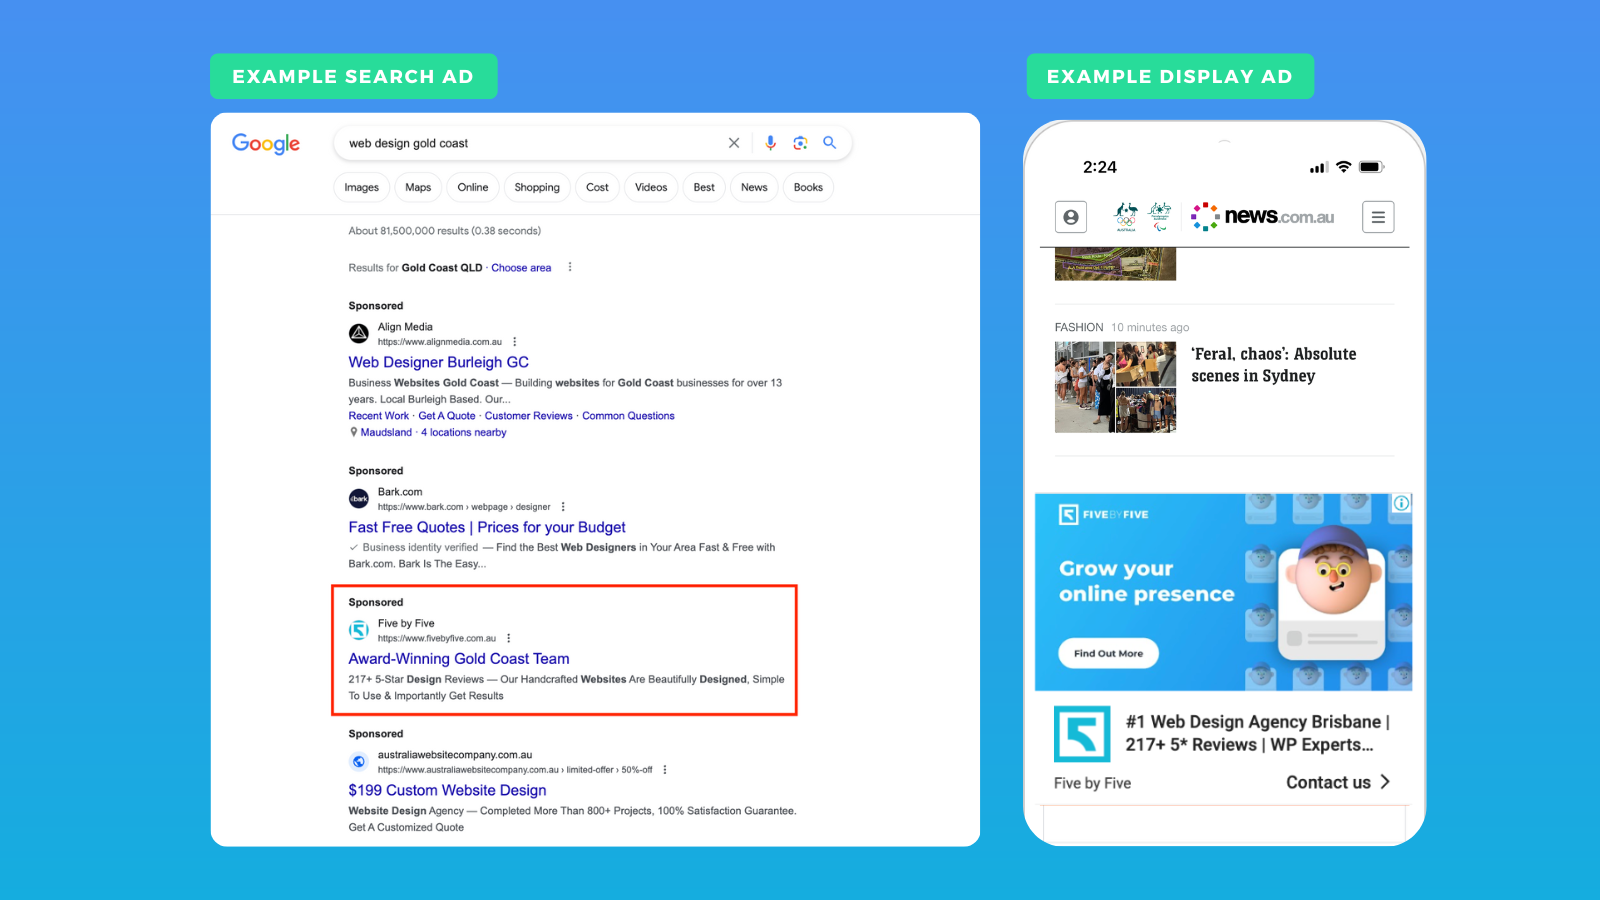
Task: Click the chevron next to Contact us
Action: [x=1385, y=782]
